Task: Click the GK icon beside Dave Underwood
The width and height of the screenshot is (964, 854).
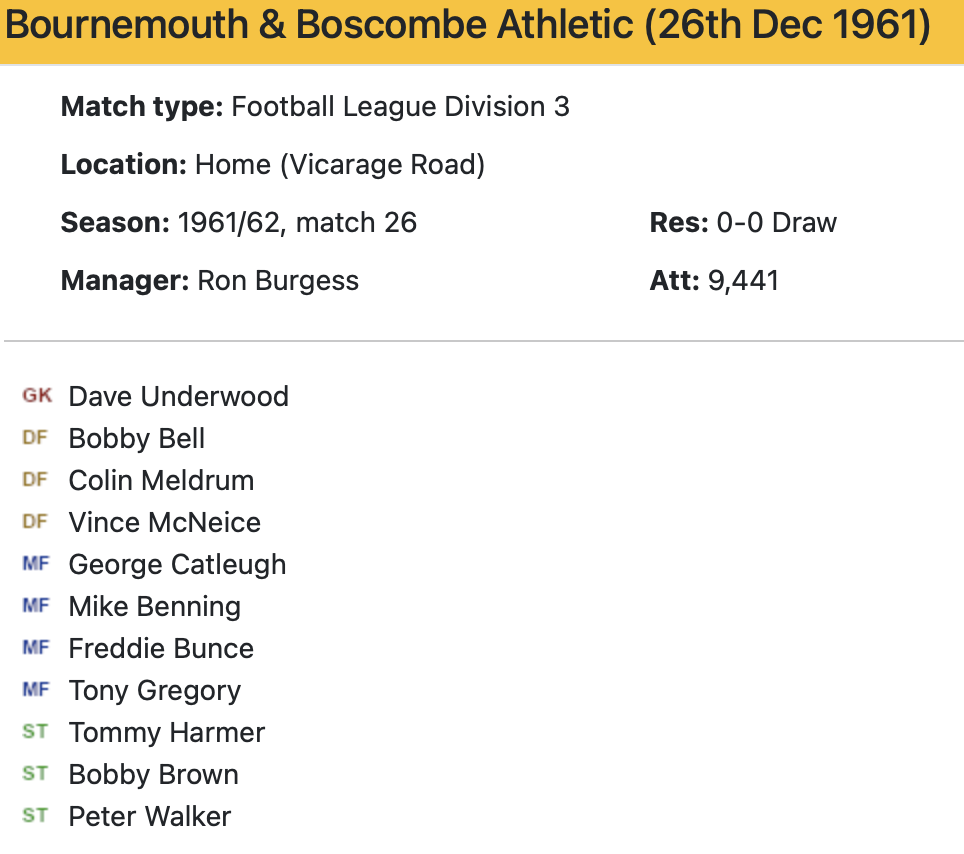Action: coord(37,396)
